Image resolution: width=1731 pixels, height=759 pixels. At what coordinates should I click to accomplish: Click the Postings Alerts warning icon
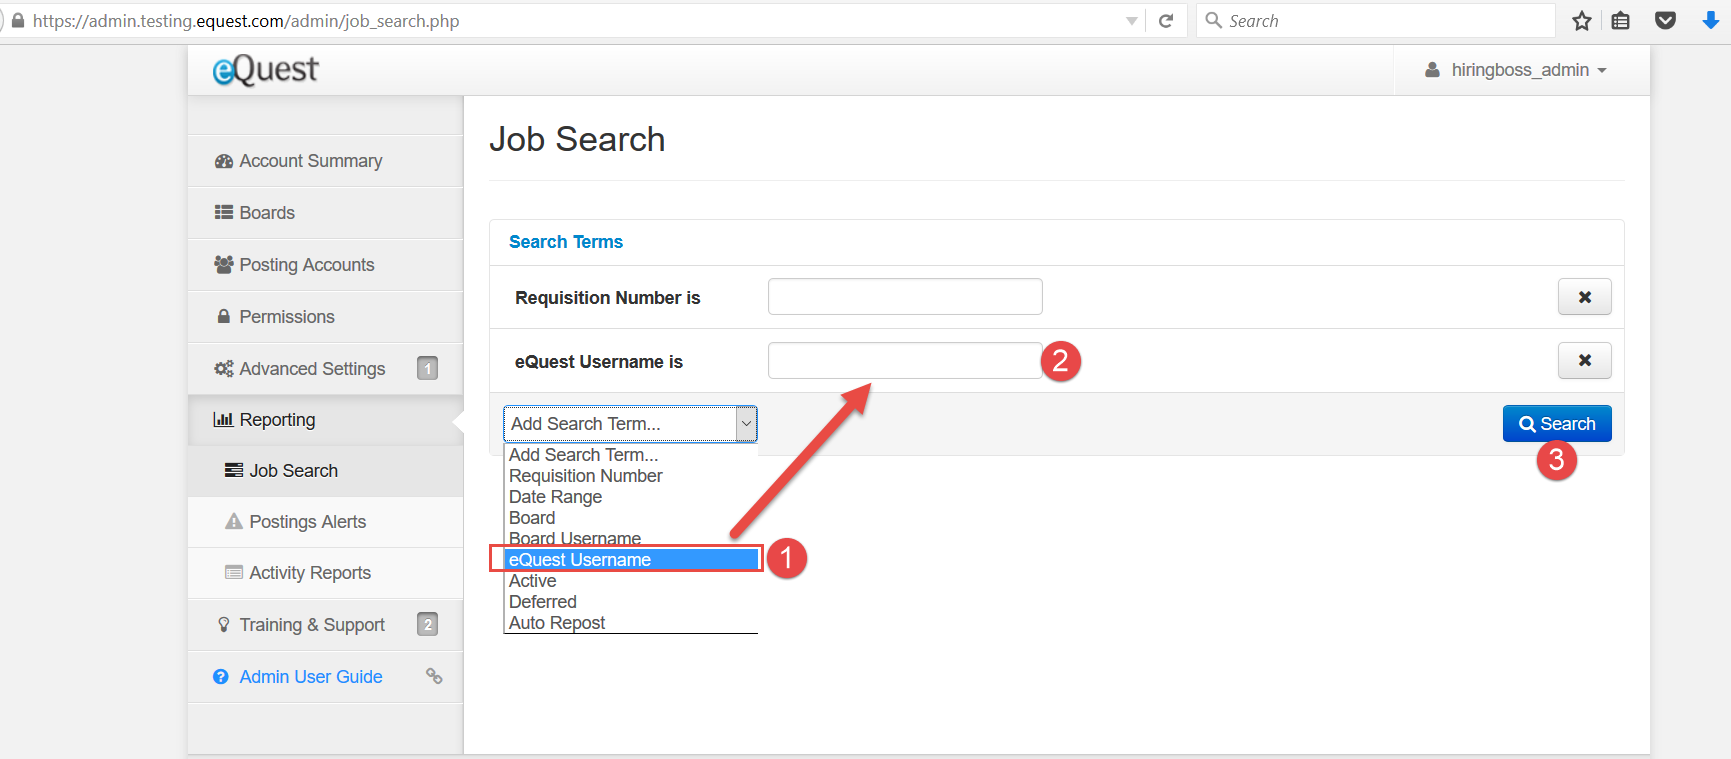234,522
